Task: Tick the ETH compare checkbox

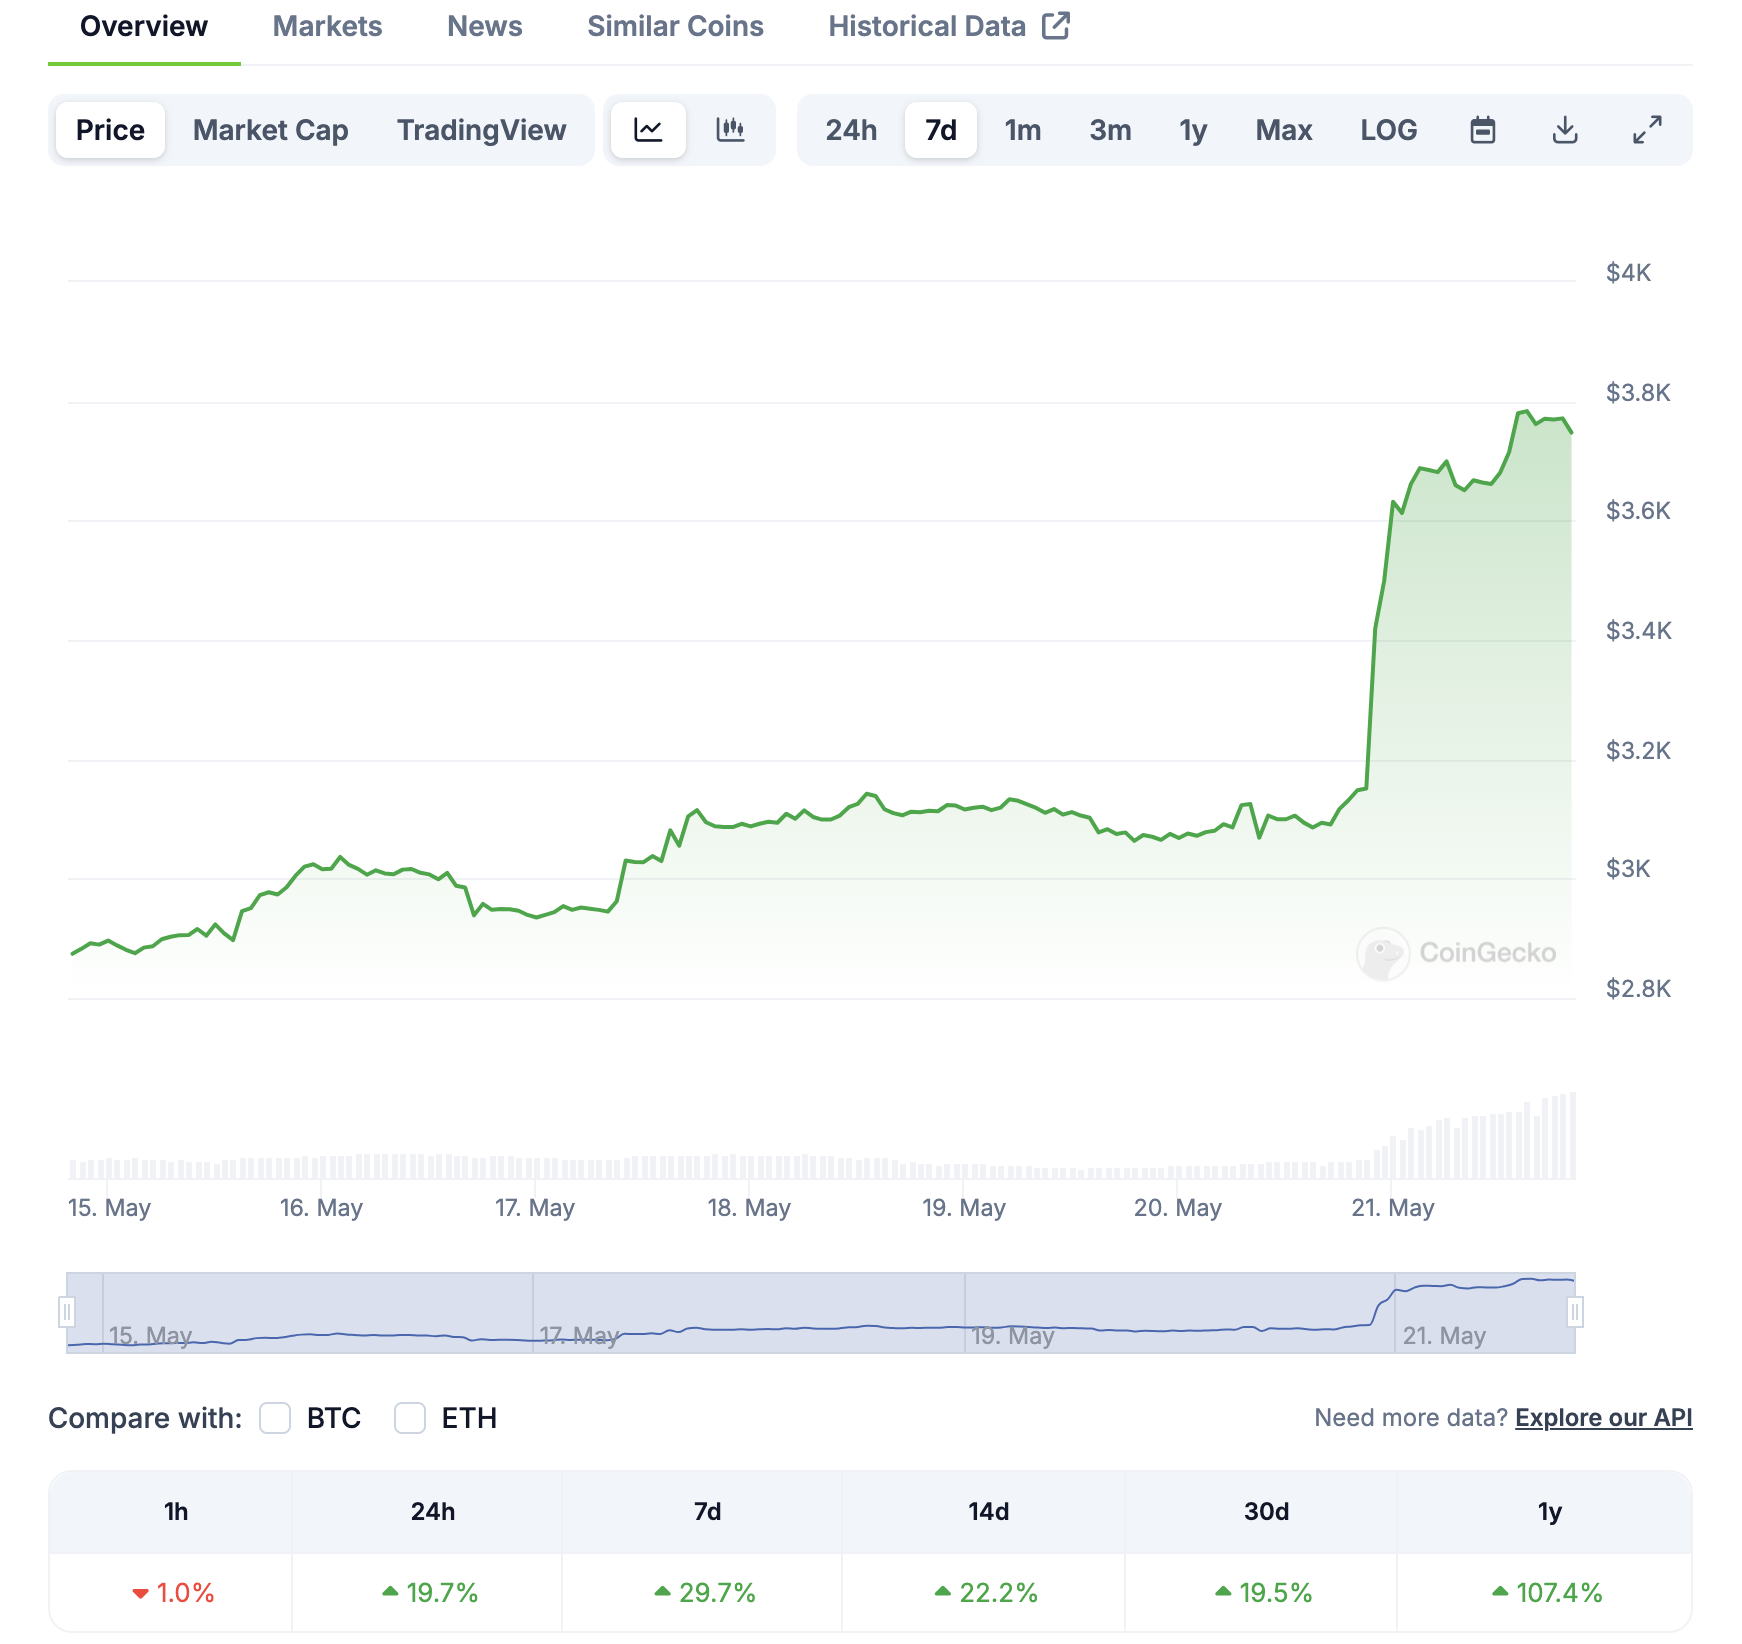Action: [410, 1418]
